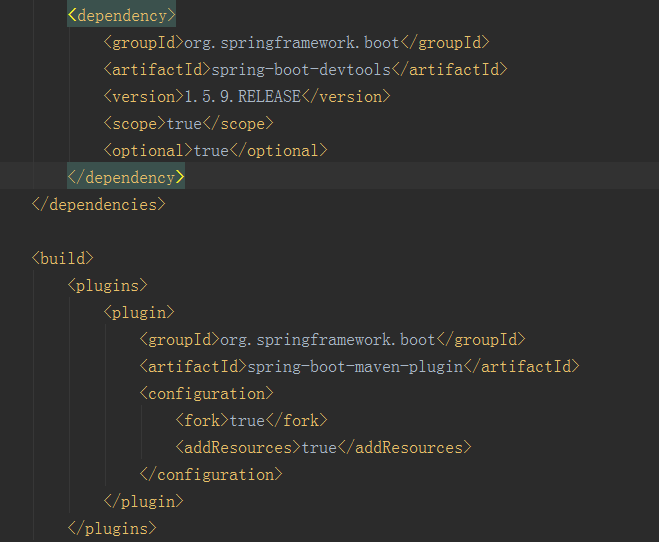The height and width of the screenshot is (542, 659).
Task: Click the artifactId spring-boot-maven-plugin line
Action: [x=359, y=367]
